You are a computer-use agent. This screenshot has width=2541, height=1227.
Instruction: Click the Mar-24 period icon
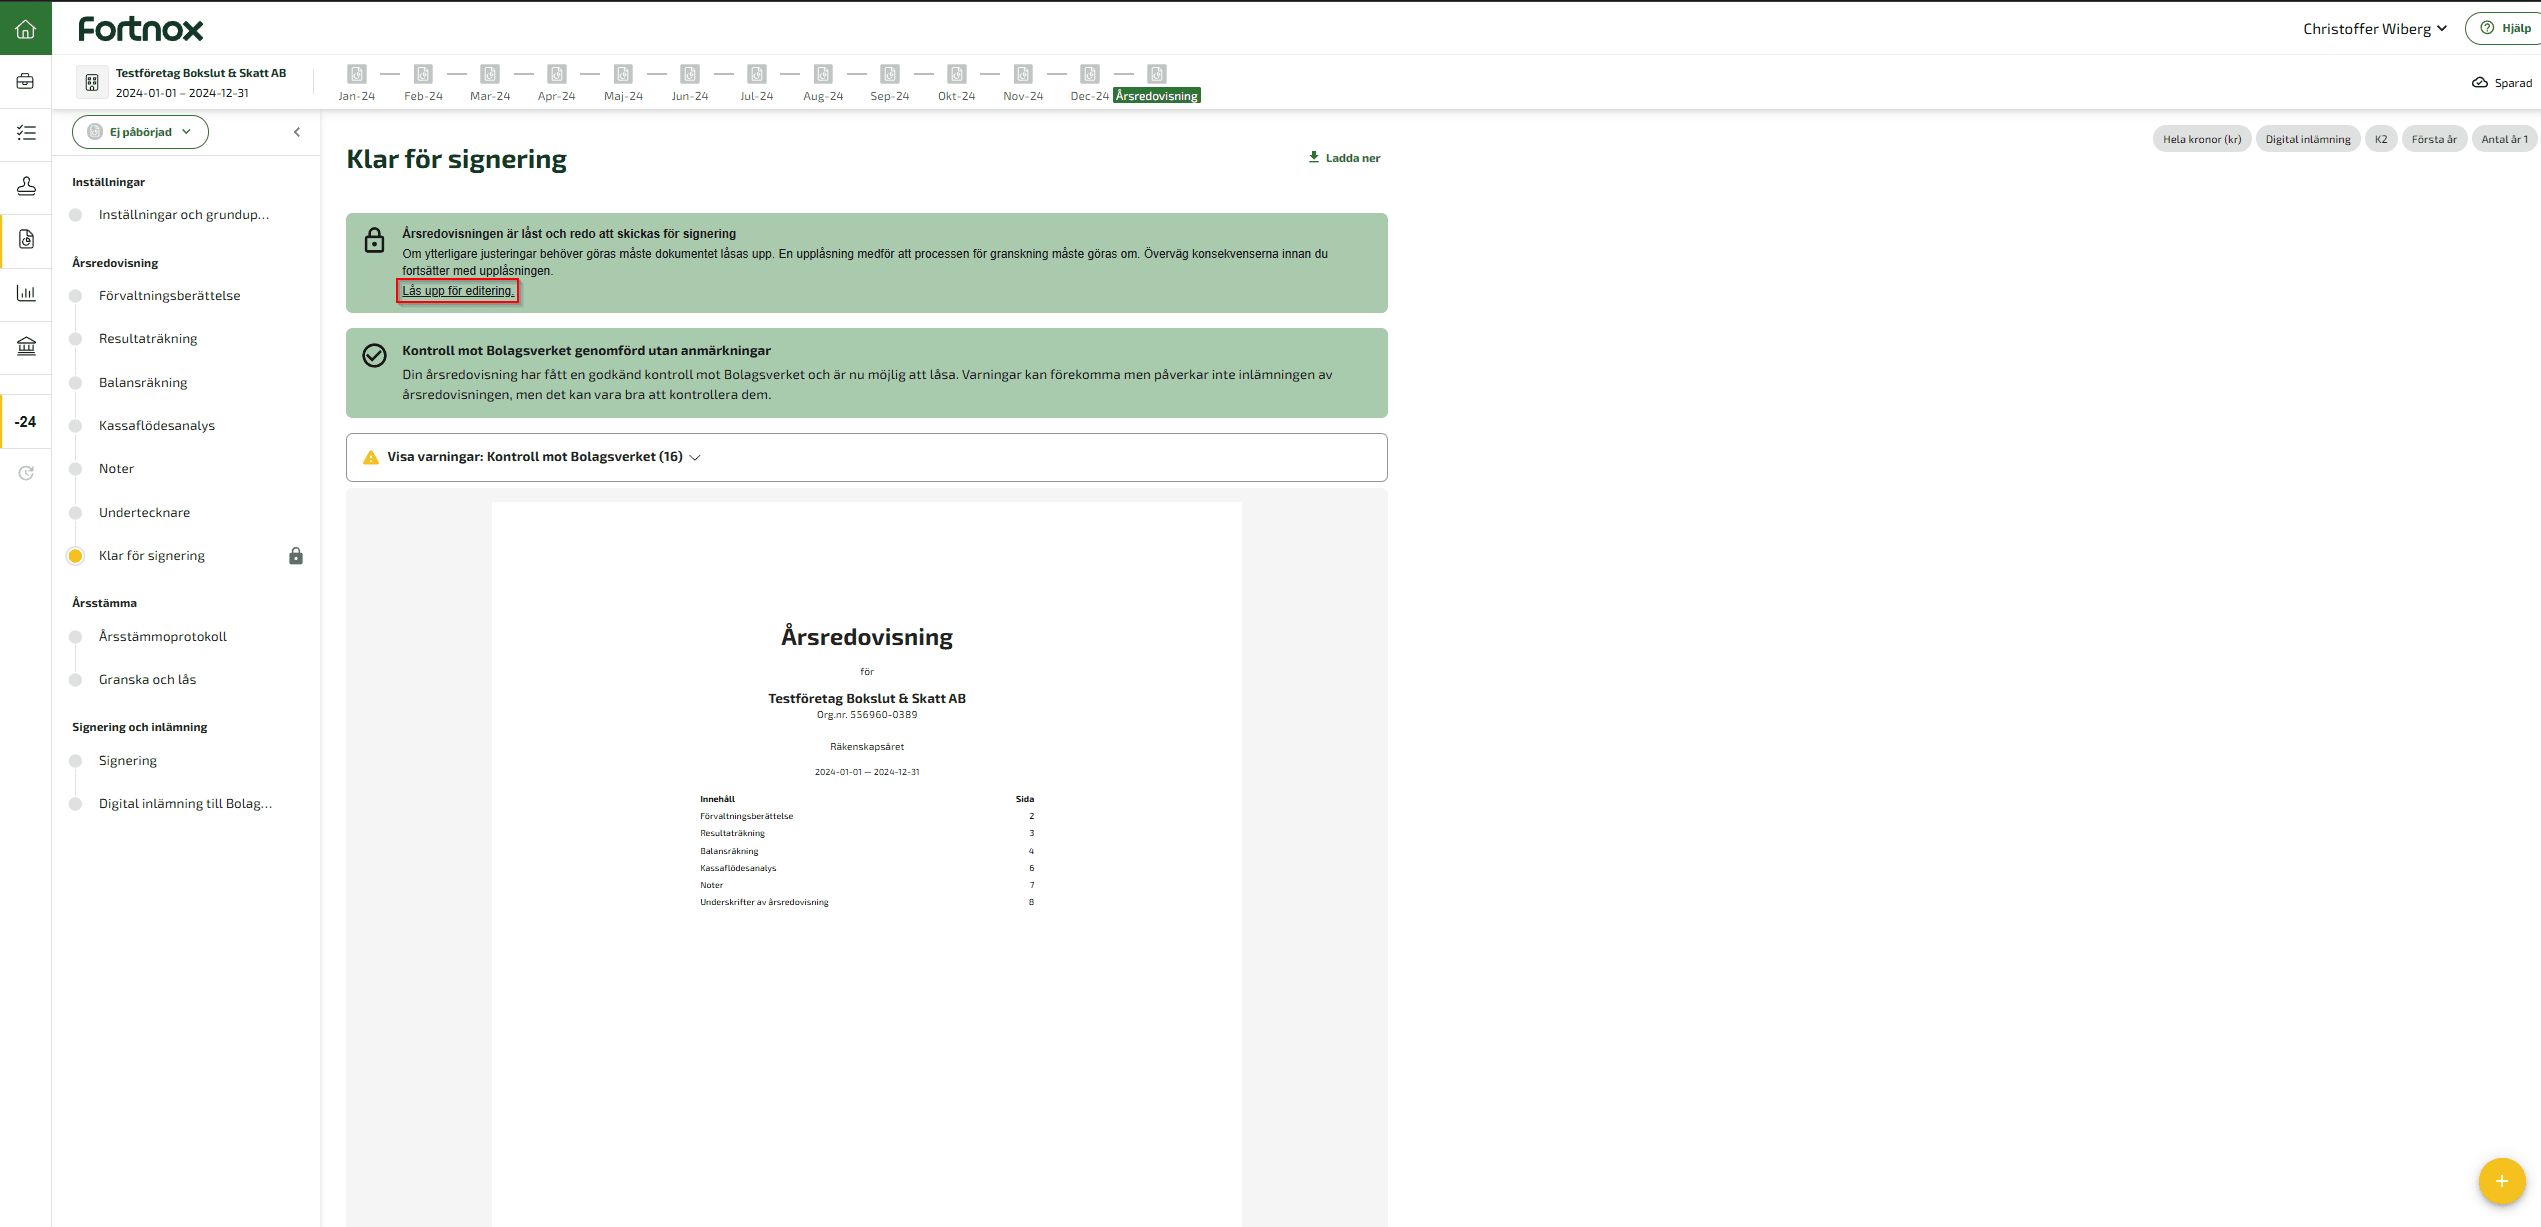pyautogui.click(x=490, y=74)
